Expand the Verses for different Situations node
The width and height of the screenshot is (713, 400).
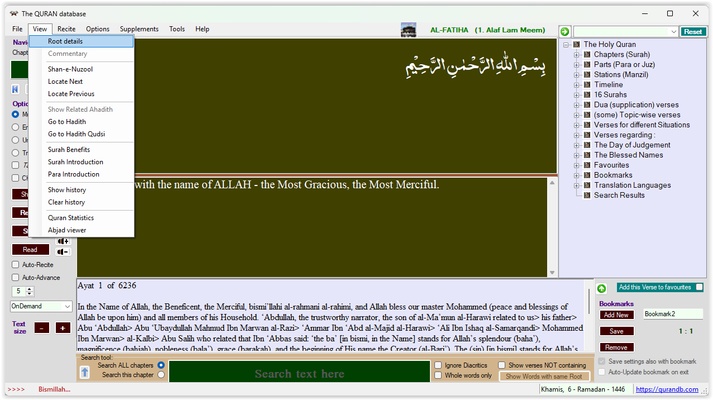[x=577, y=125]
